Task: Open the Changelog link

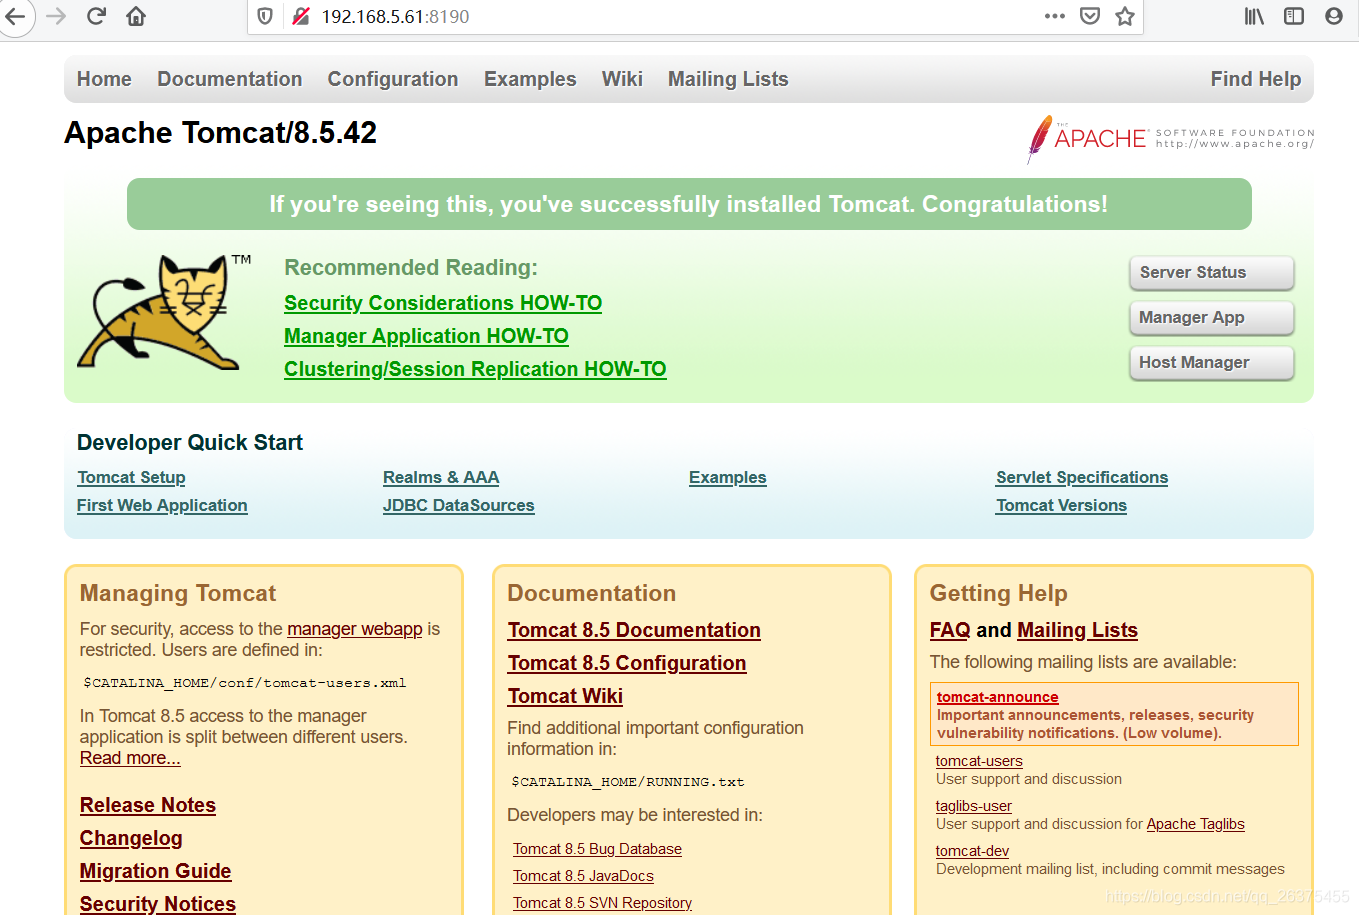Action: tap(131, 838)
